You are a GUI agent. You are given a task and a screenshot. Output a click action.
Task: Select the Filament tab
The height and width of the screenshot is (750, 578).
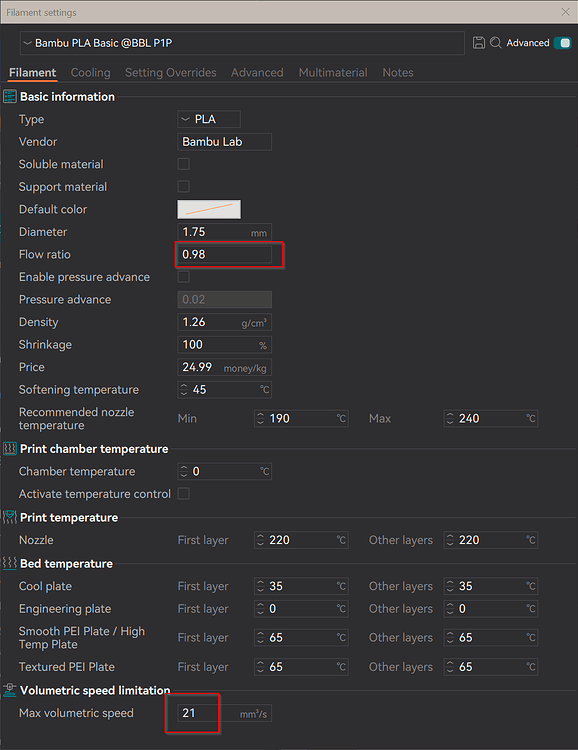pyautogui.click(x=33, y=73)
